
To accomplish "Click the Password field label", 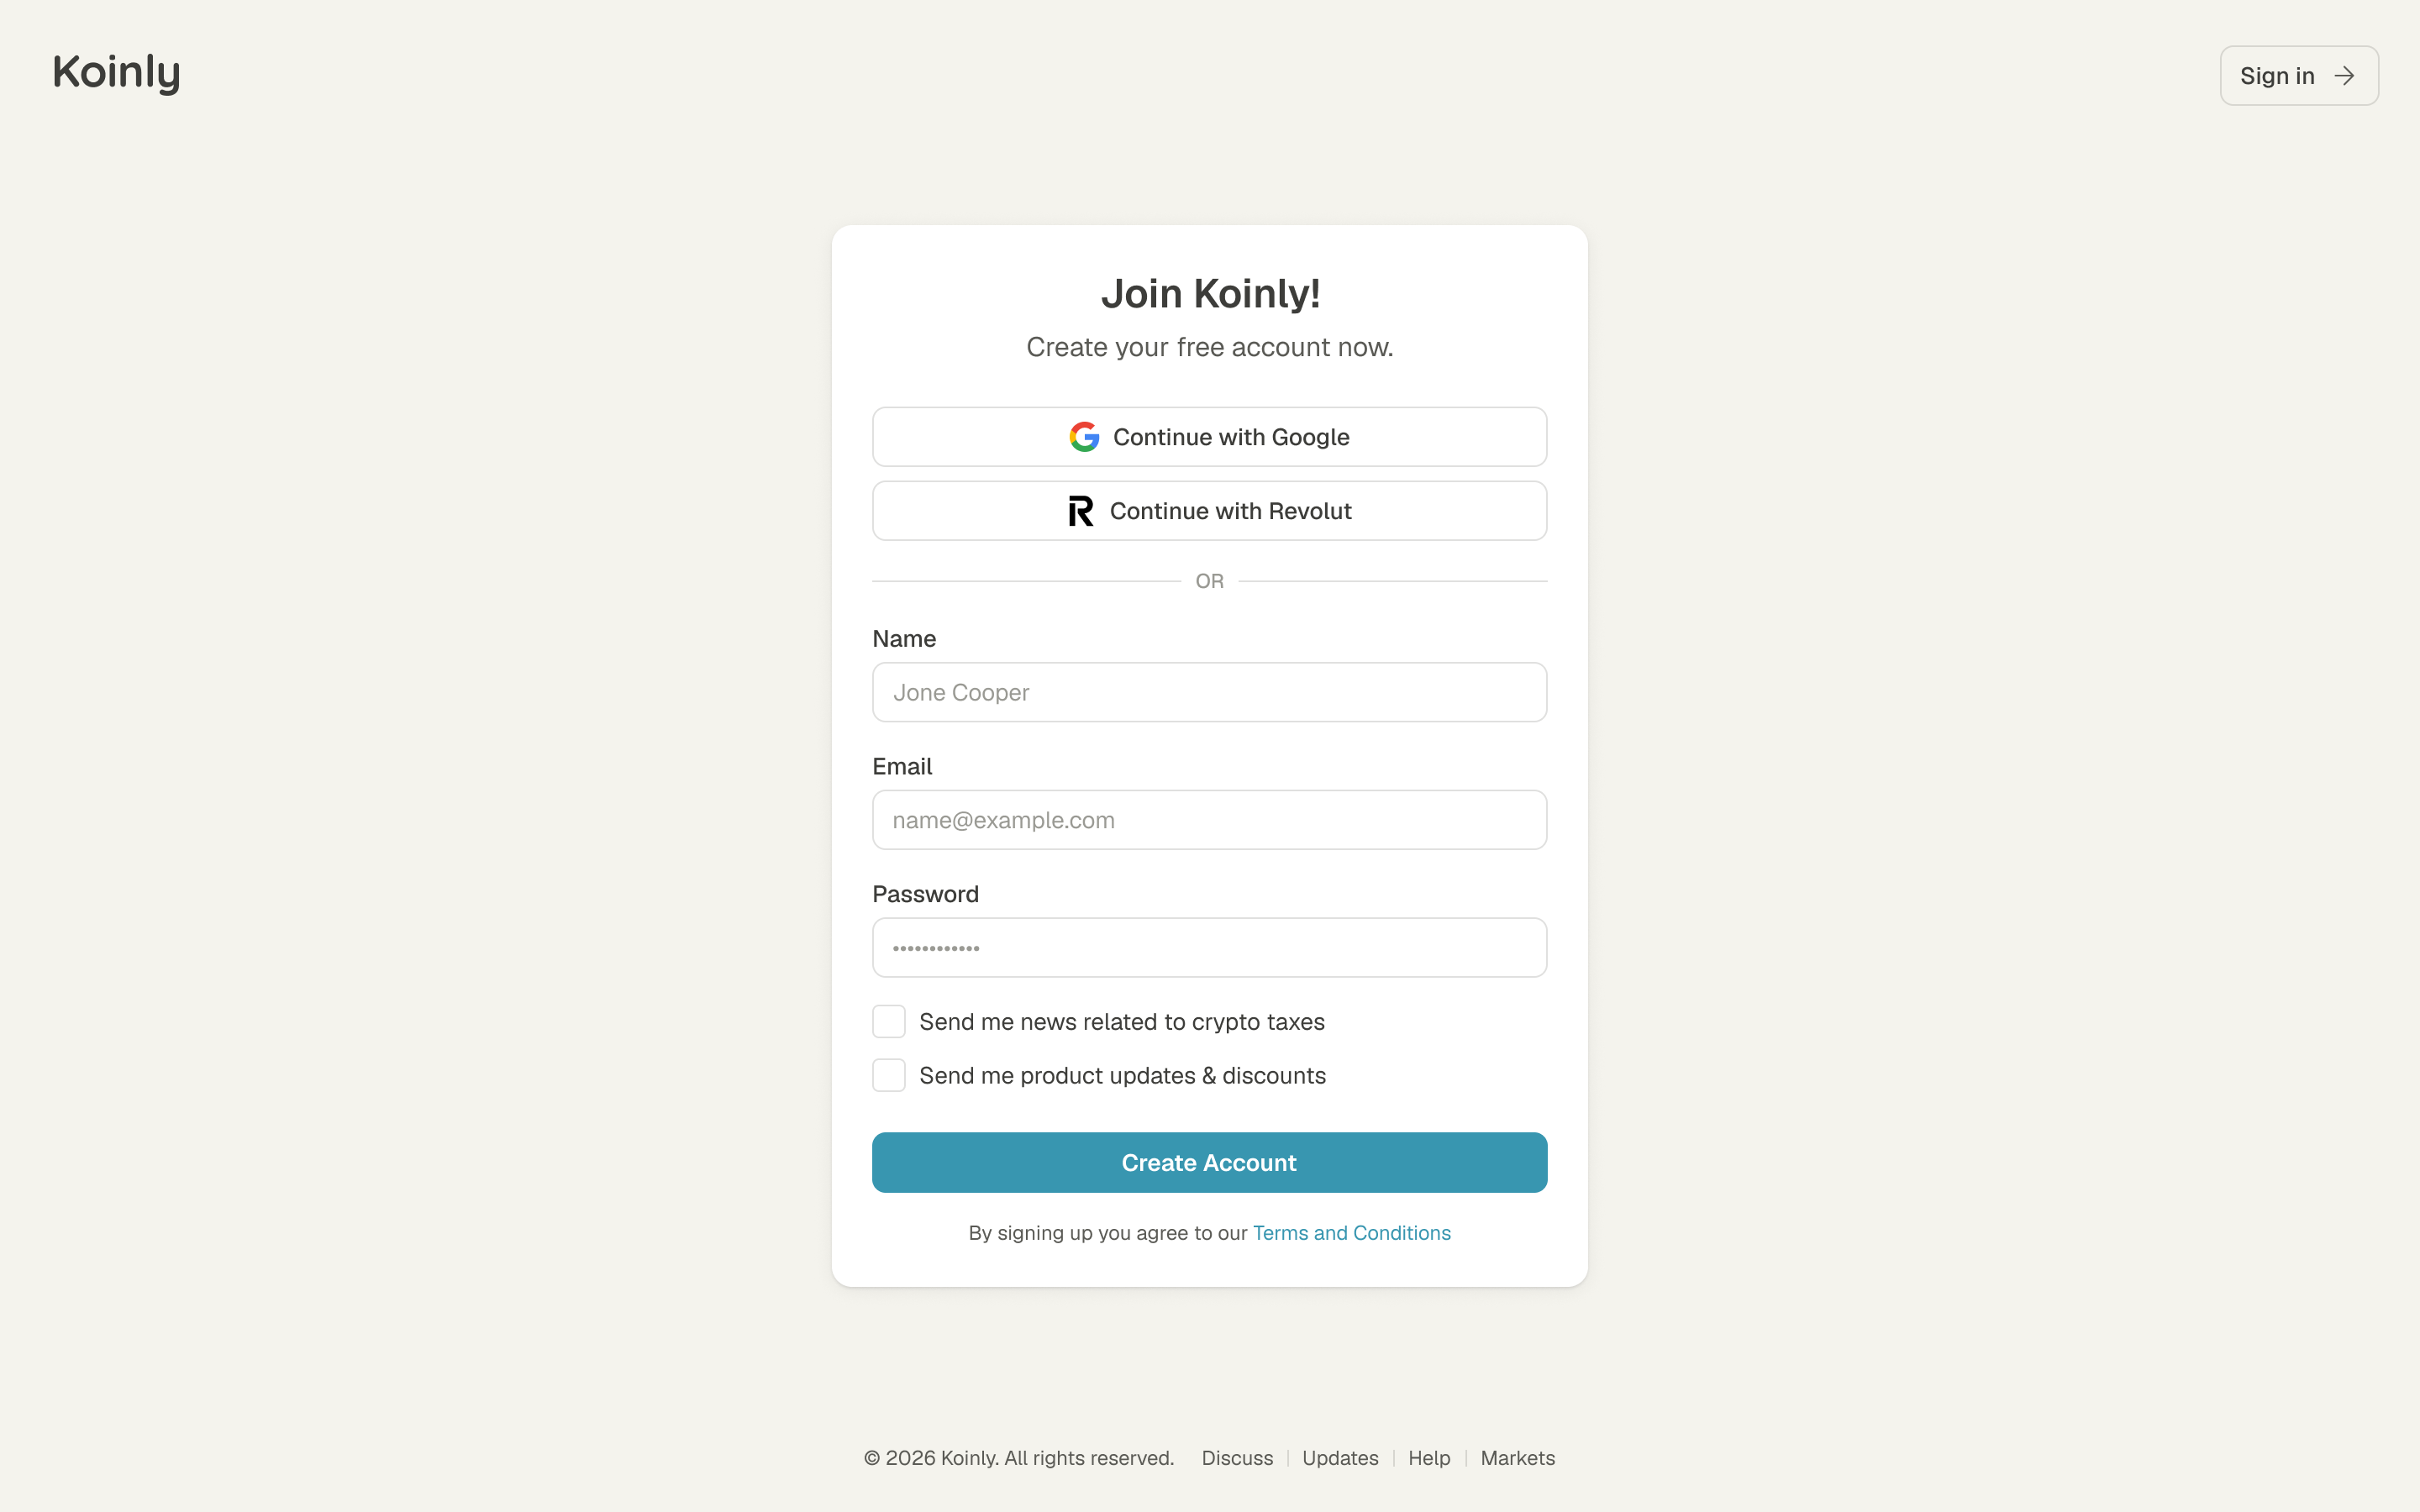I will 925,894.
